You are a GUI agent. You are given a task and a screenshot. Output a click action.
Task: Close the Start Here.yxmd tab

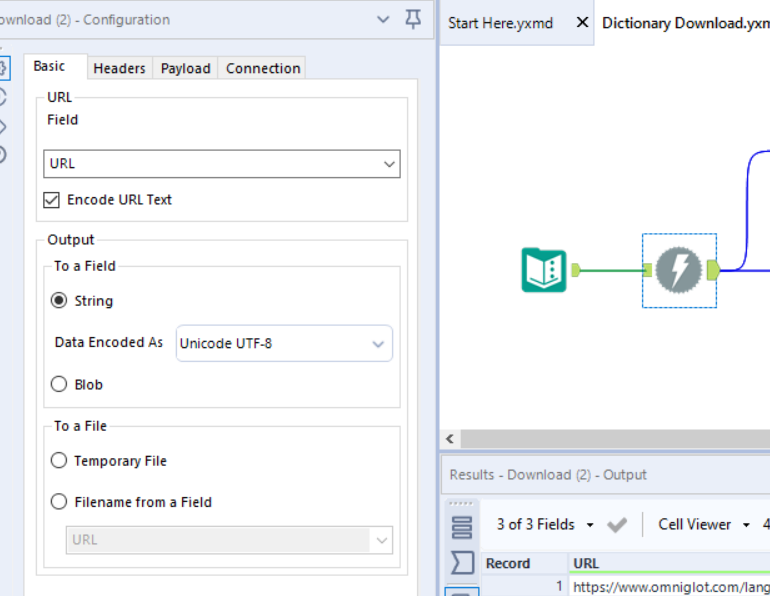tap(582, 22)
